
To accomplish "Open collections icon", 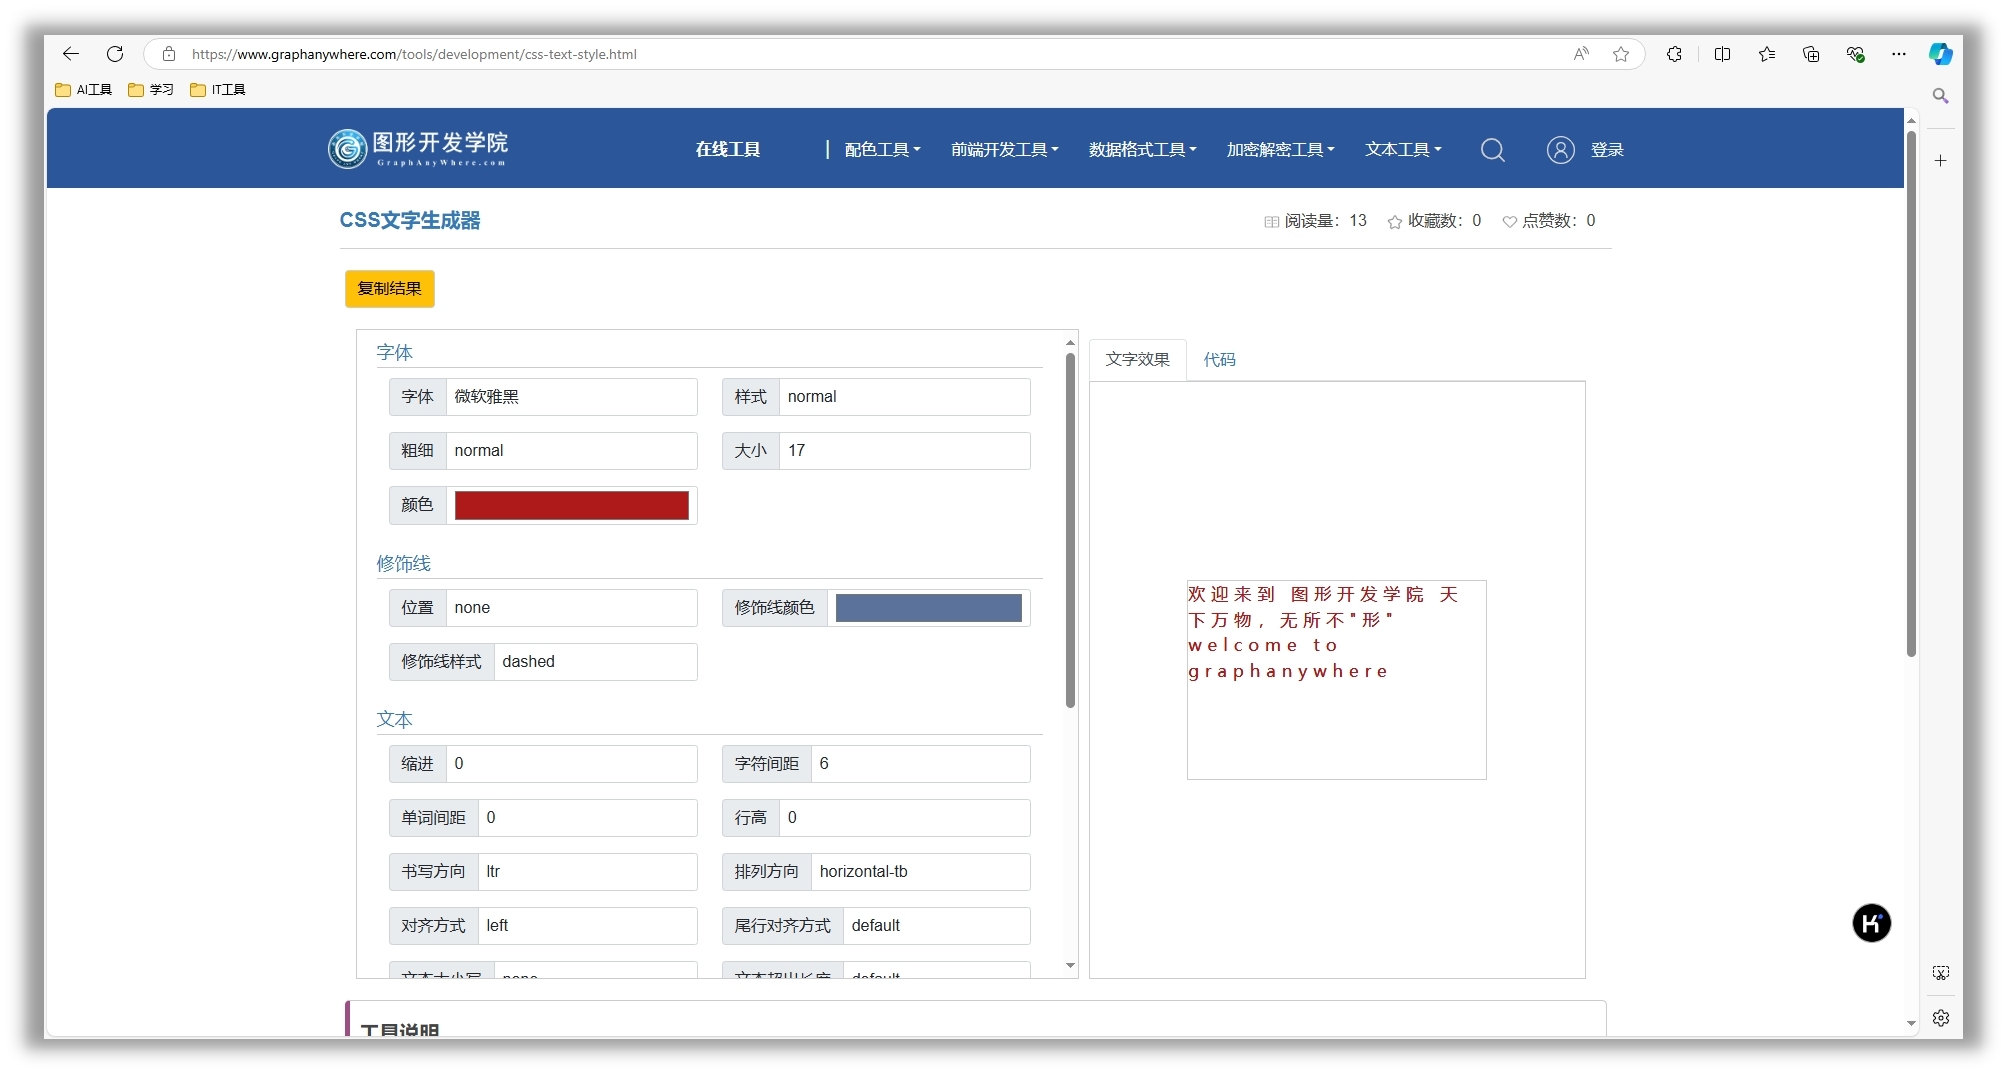I will (1811, 54).
